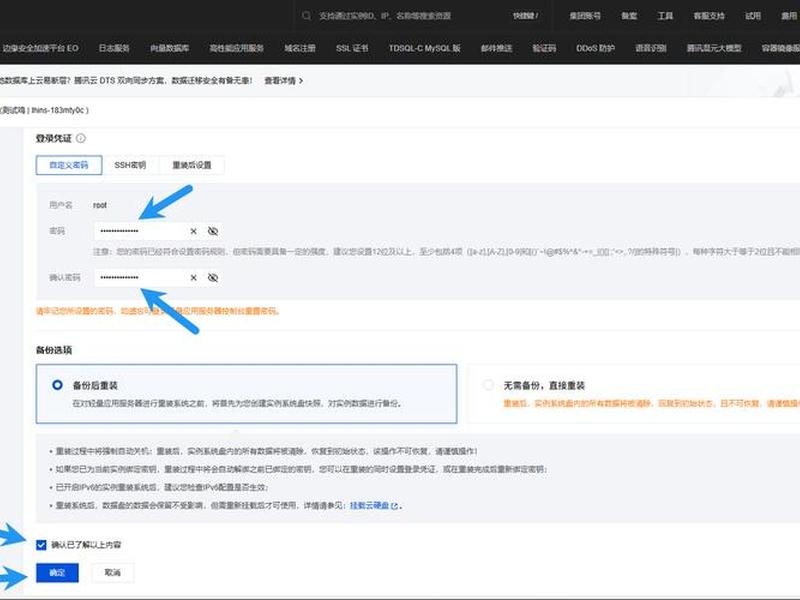Viewport: 800px width, 600px height.
Task: Open SSL 证书 in the nav bar
Action: (x=352, y=48)
